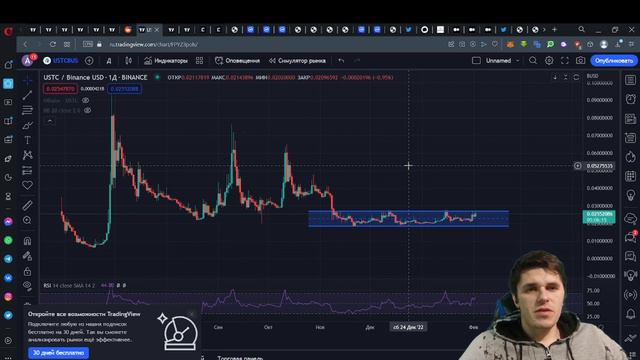Open browser tab search magnifier
Image resolution: width=640 pixels, height=360 pixels.
[582, 29]
